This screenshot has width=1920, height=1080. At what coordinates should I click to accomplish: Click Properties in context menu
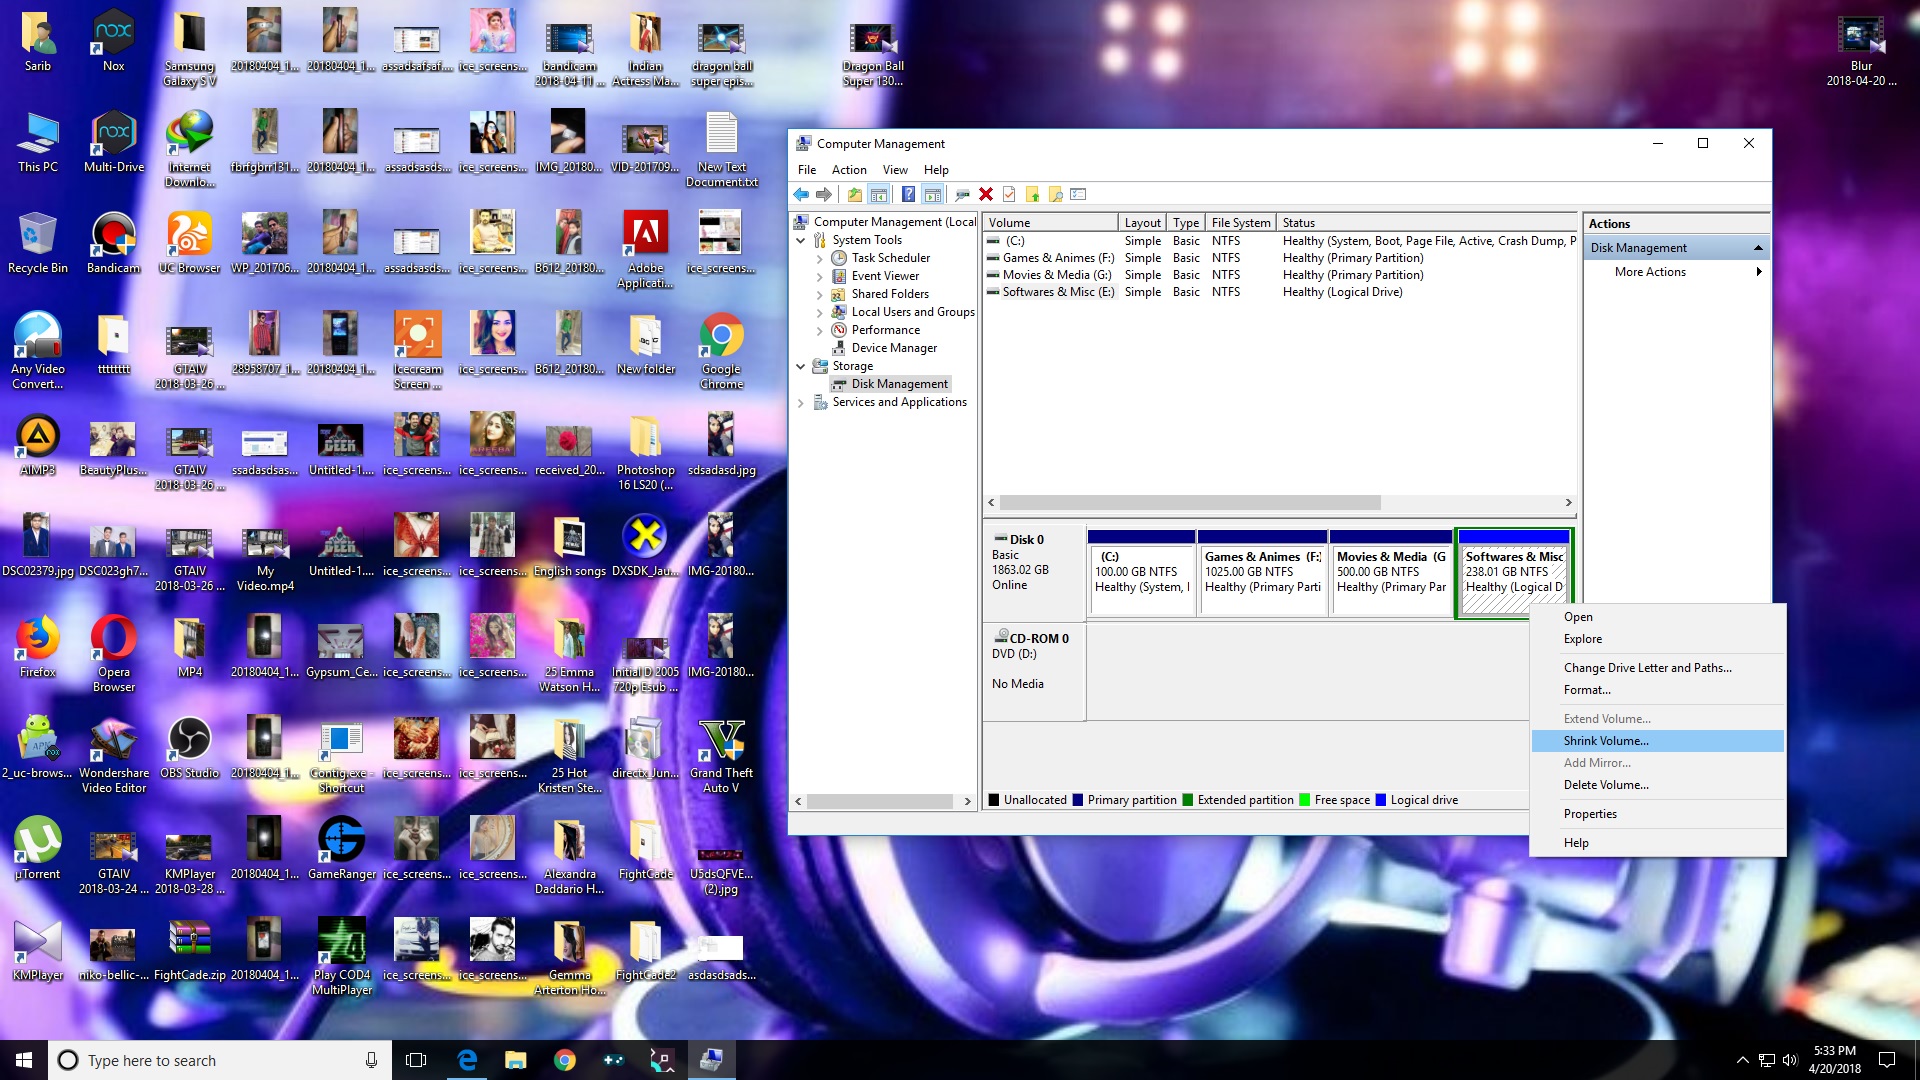coord(1657,814)
